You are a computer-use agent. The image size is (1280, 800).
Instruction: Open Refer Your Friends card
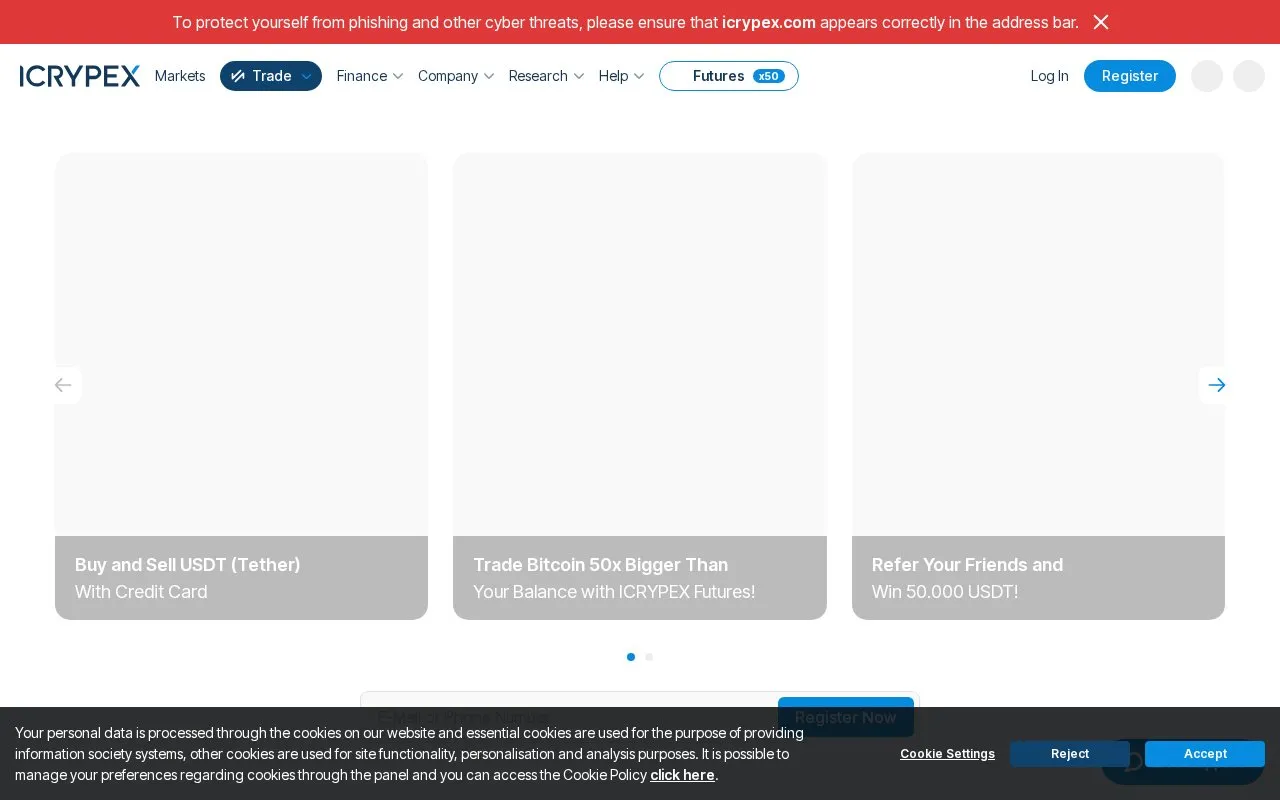point(1038,386)
